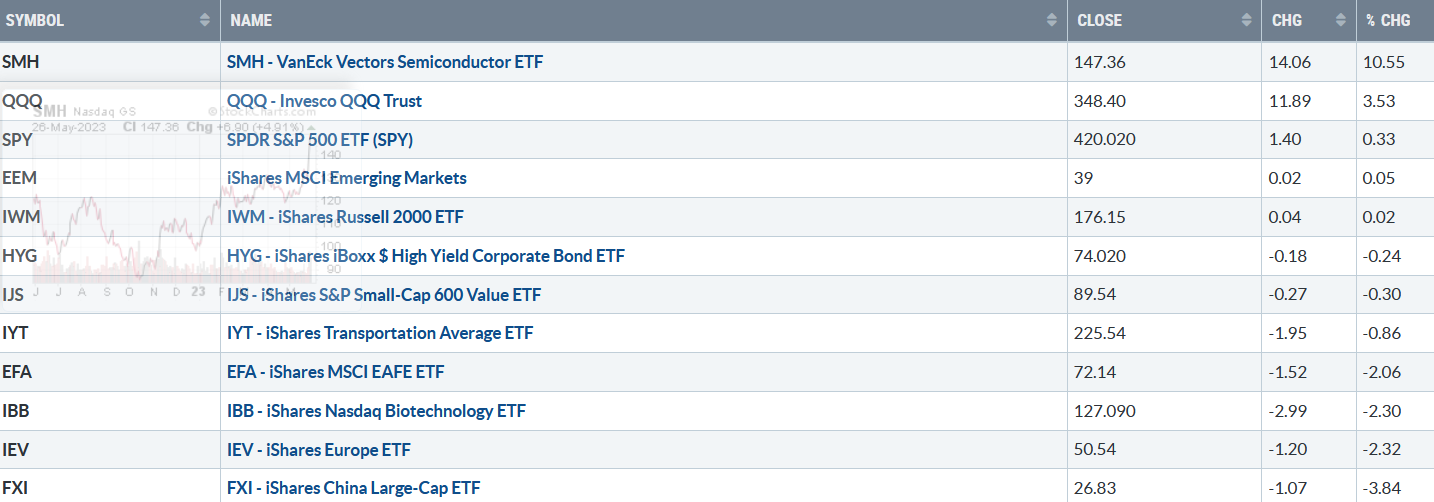The height and width of the screenshot is (502, 1434).
Task: Open IBB iShares Nasdaq Biotechnology ETF link
Action: tap(377, 411)
